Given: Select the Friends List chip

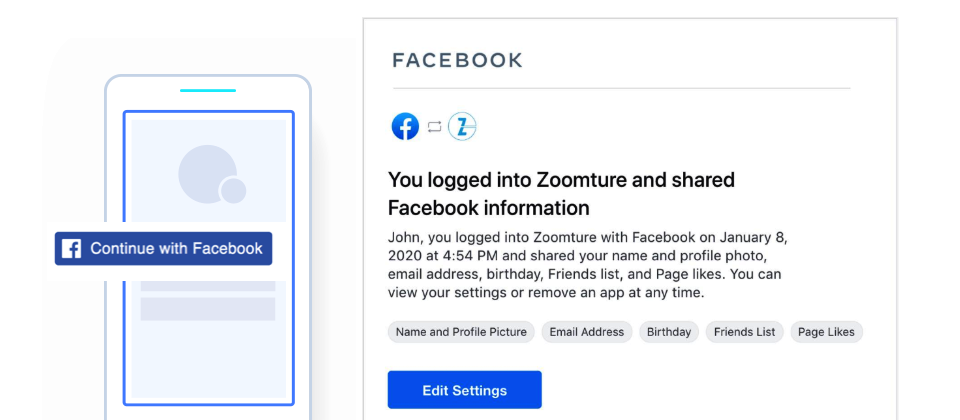Looking at the screenshot, I should click(x=744, y=332).
